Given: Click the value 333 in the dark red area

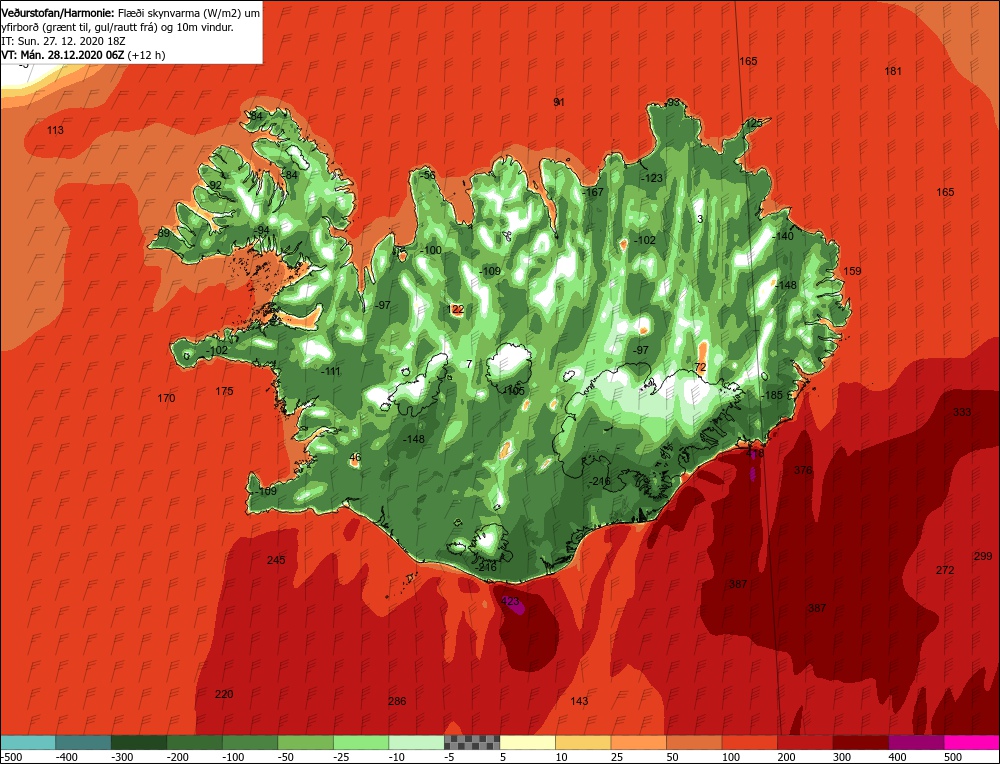Looking at the screenshot, I should (962, 412).
